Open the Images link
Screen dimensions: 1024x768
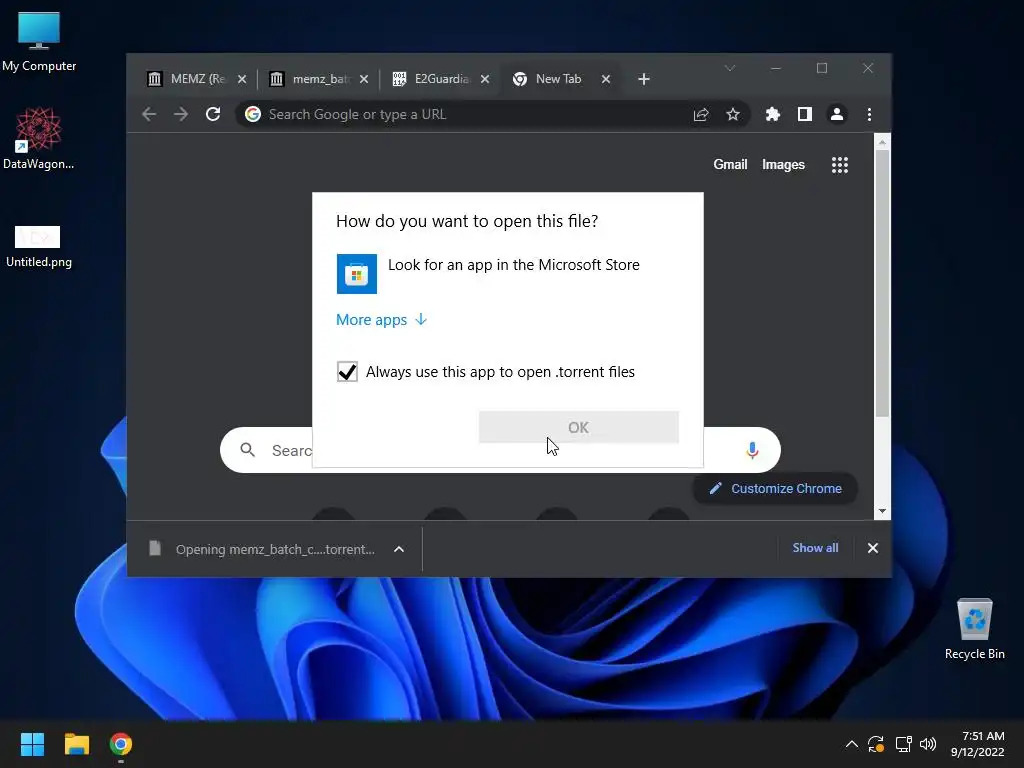tap(783, 165)
